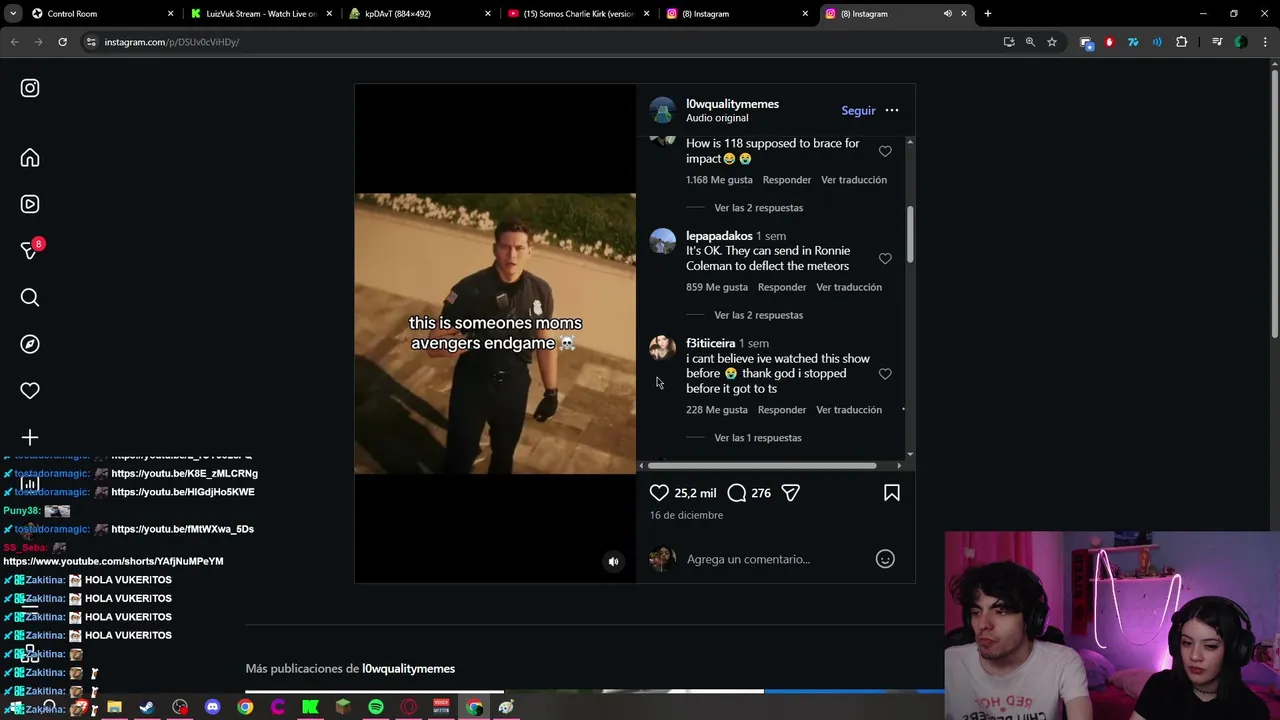The height and width of the screenshot is (720, 1280).
Task: Click Ver traducción on f3itiiceira's comment
Action: click(x=849, y=410)
